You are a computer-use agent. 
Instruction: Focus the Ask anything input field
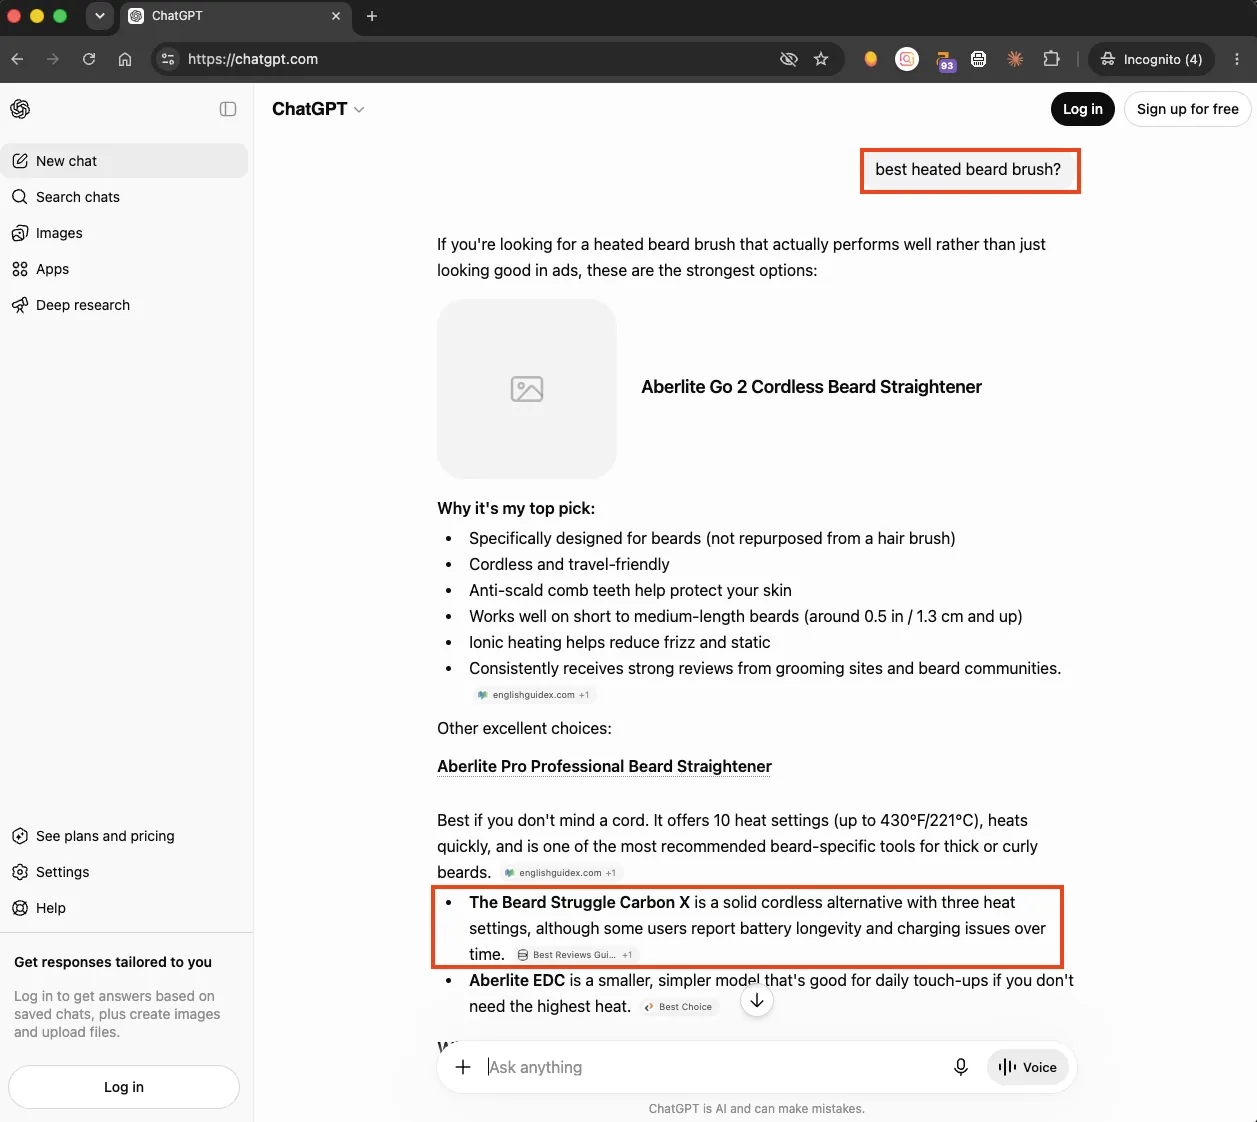(710, 1067)
